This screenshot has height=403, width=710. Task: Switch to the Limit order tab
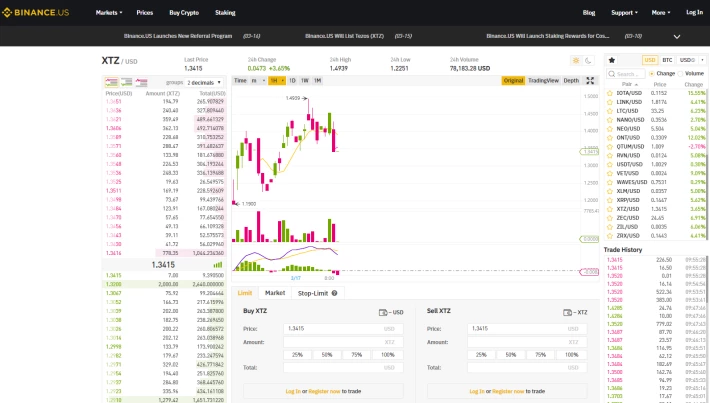245,293
